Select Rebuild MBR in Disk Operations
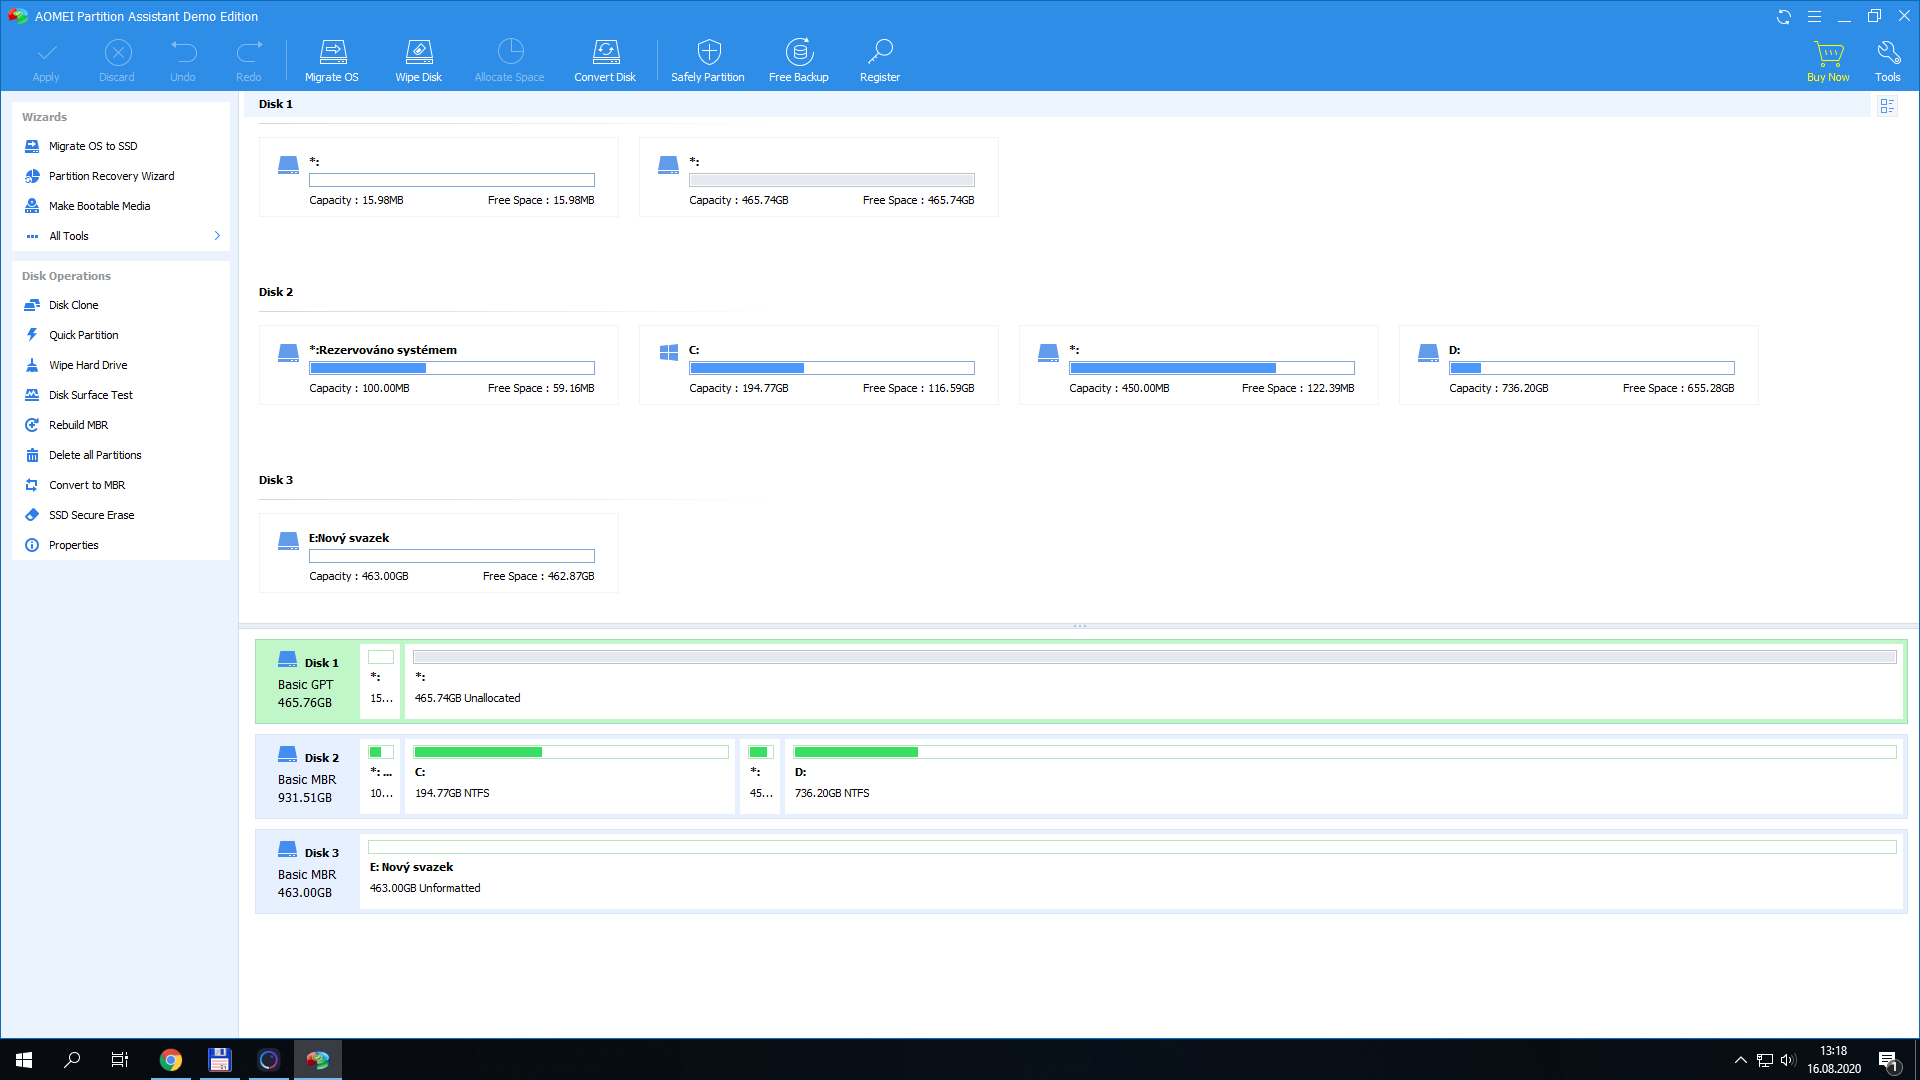Screen dimensions: 1920x1080 (78, 425)
